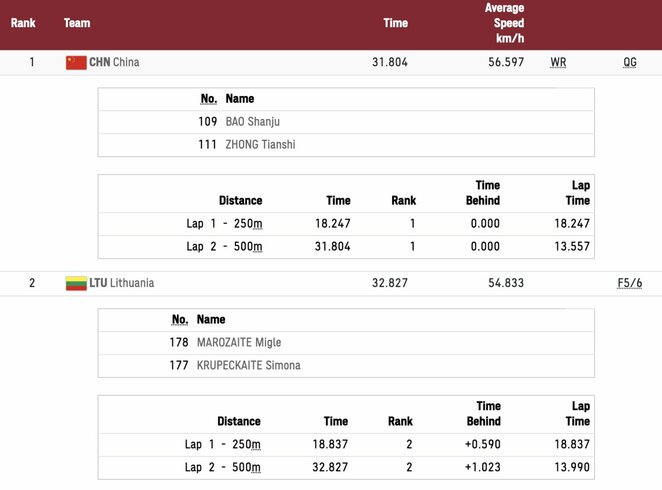This screenshot has height=490, width=662.
Task: Click the Team column header
Action: pyautogui.click(x=77, y=23)
